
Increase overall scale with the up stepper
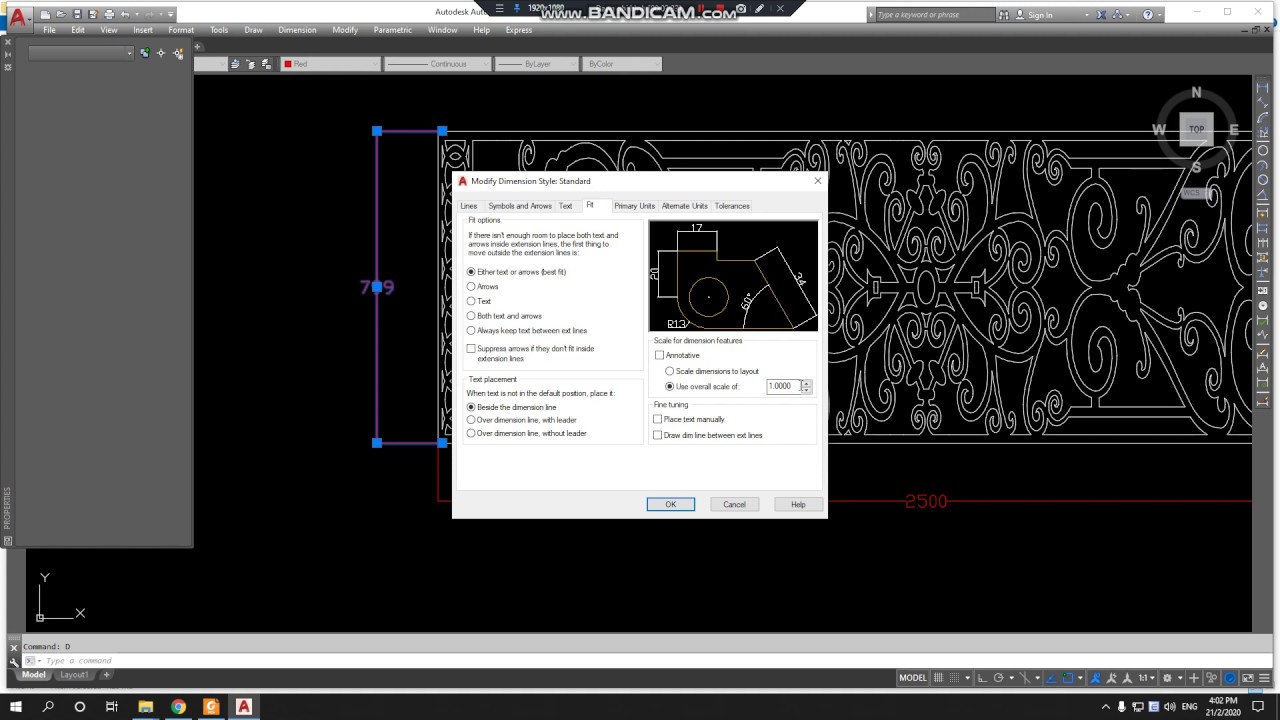[x=806, y=383]
